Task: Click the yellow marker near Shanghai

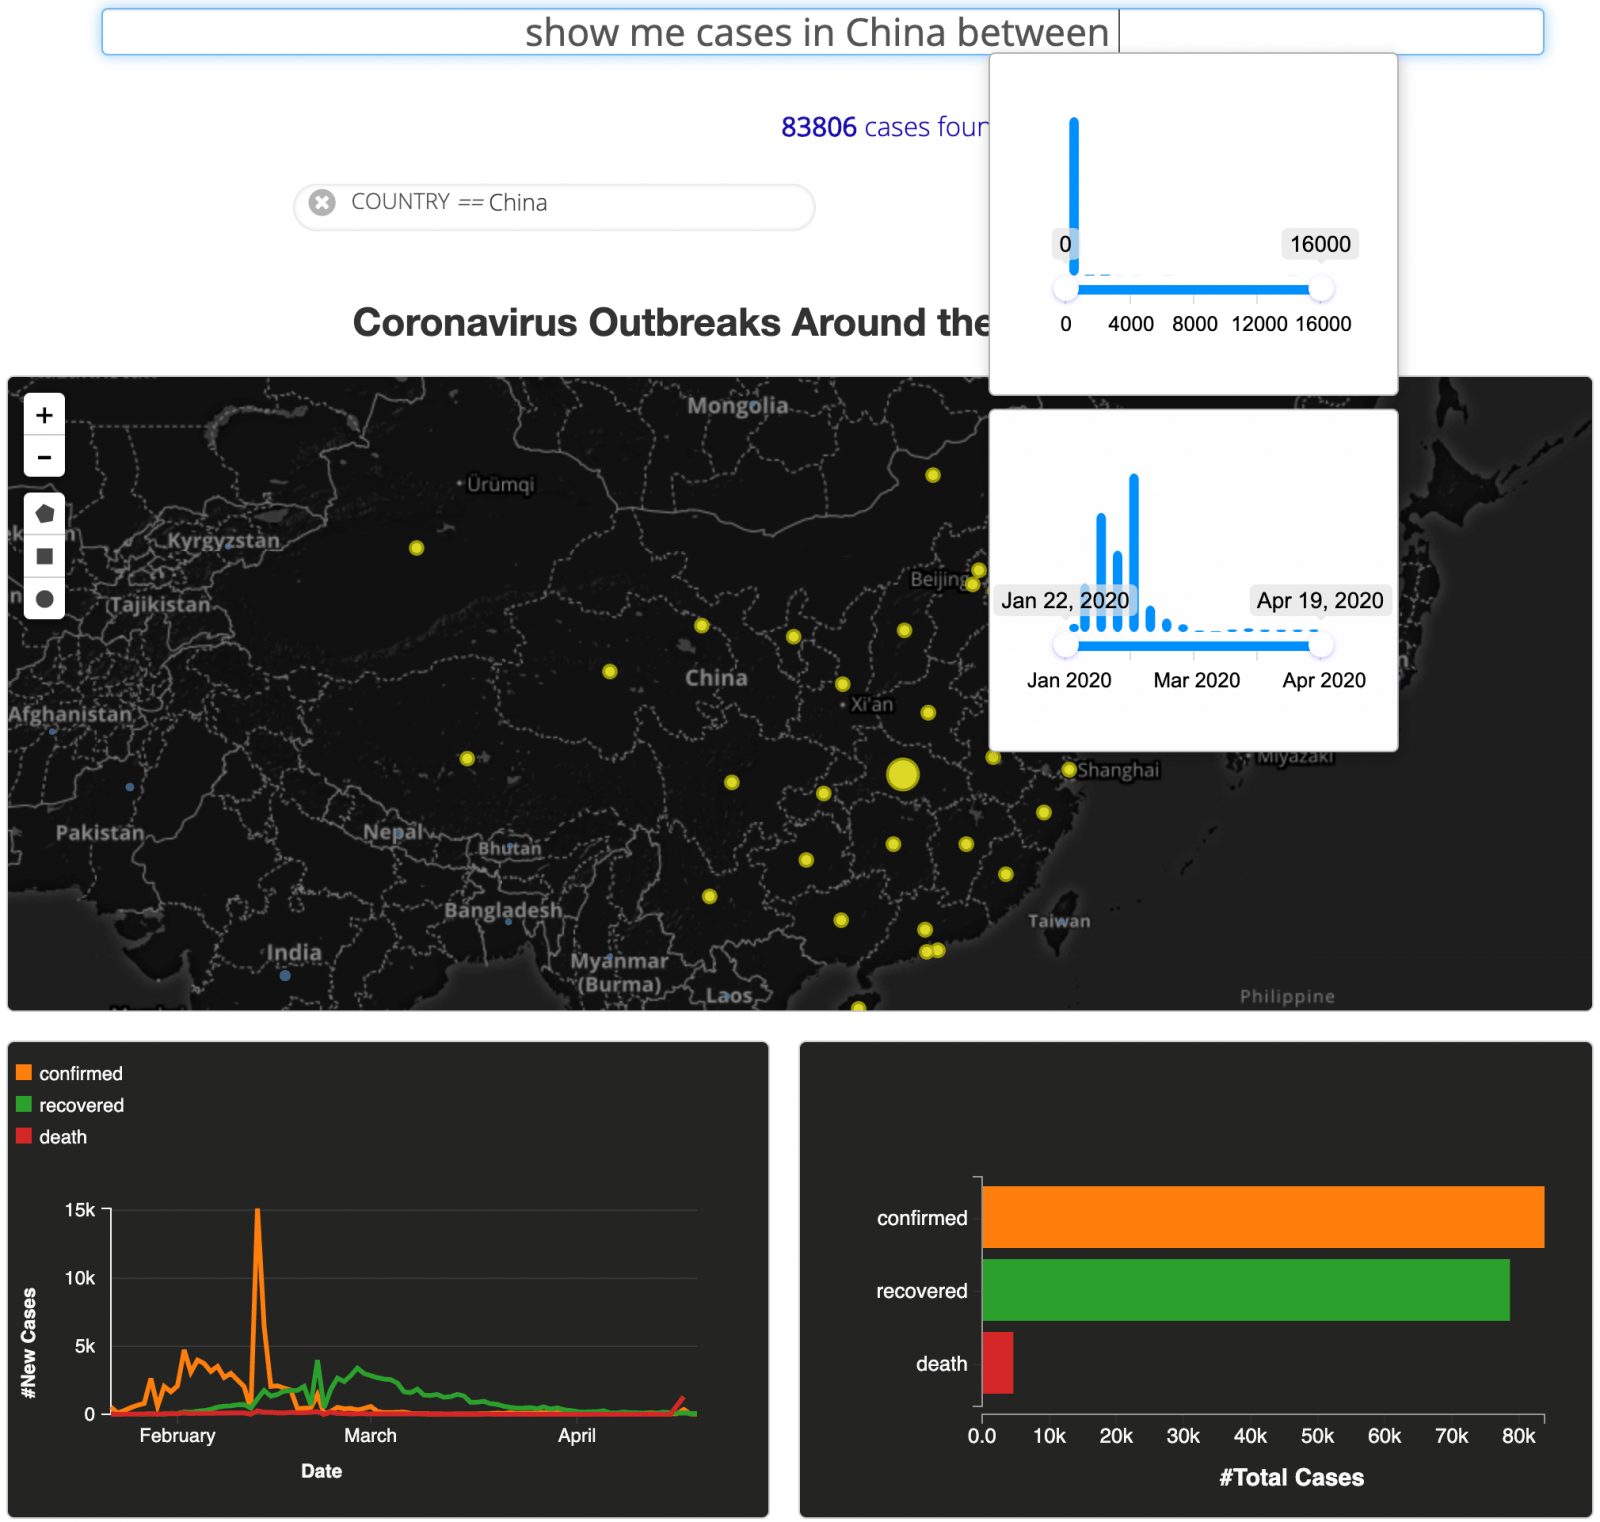Action: pyautogui.click(x=1069, y=769)
